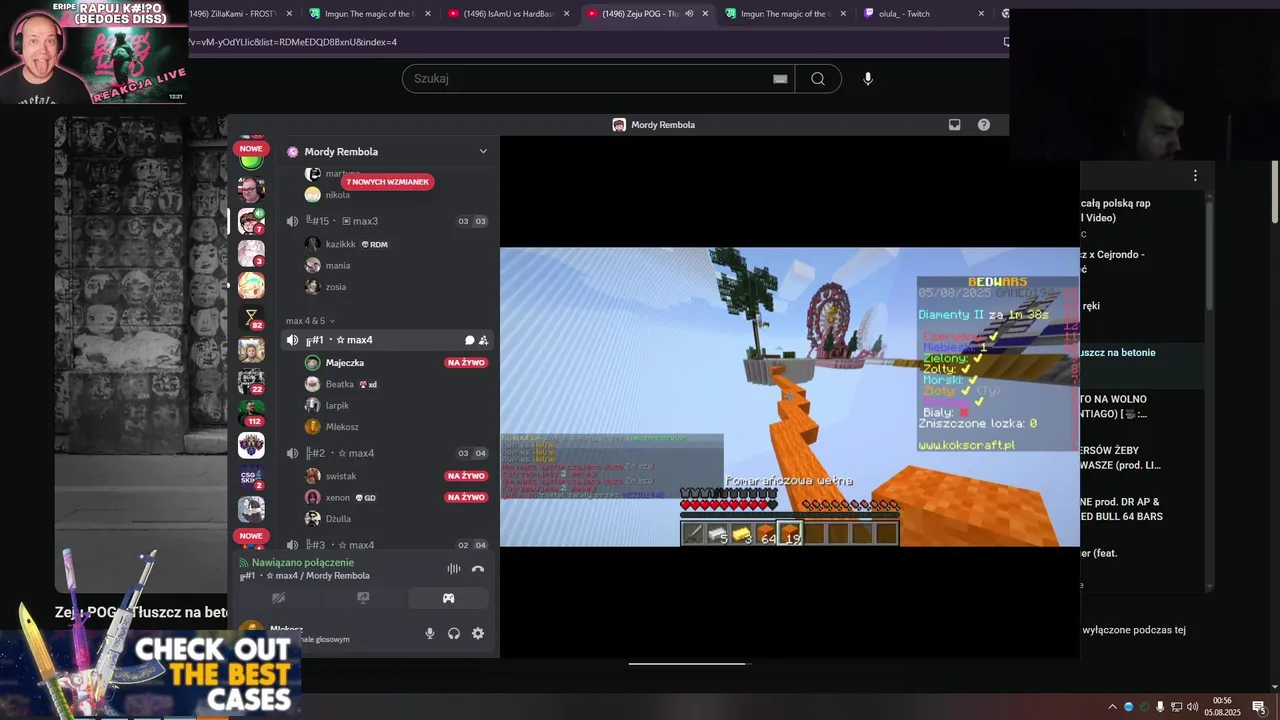
Task: Click 7 NOWYCH WZMIANEK mentions pill
Action: pyautogui.click(x=388, y=182)
